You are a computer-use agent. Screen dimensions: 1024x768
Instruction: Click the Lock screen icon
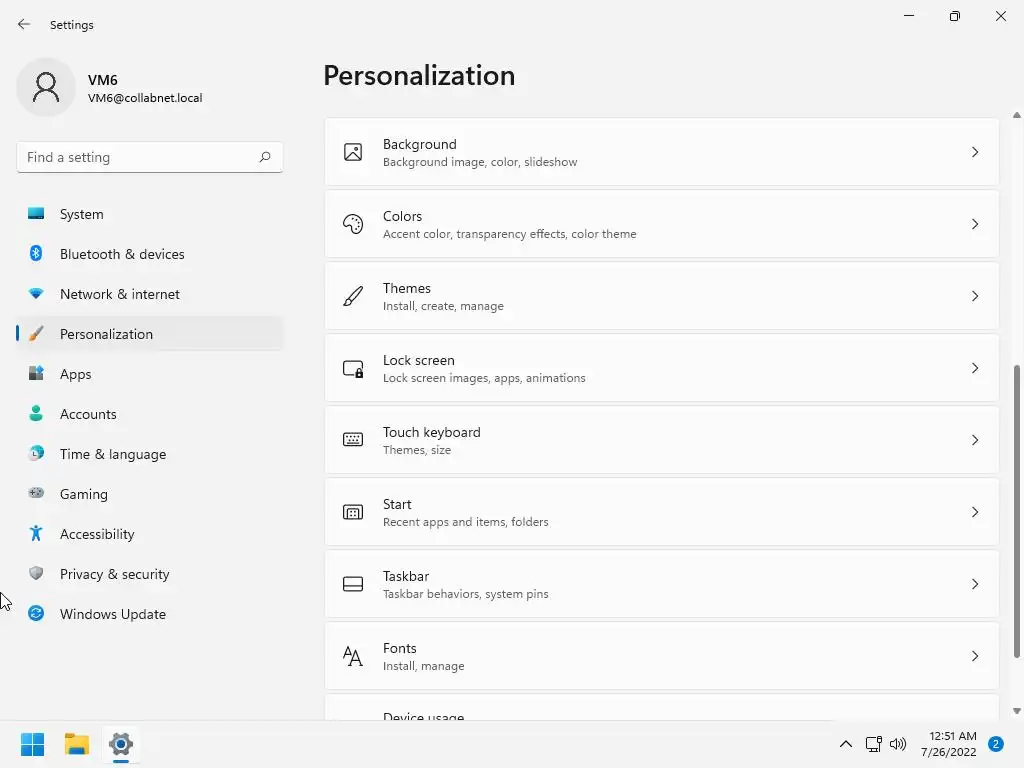353,368
